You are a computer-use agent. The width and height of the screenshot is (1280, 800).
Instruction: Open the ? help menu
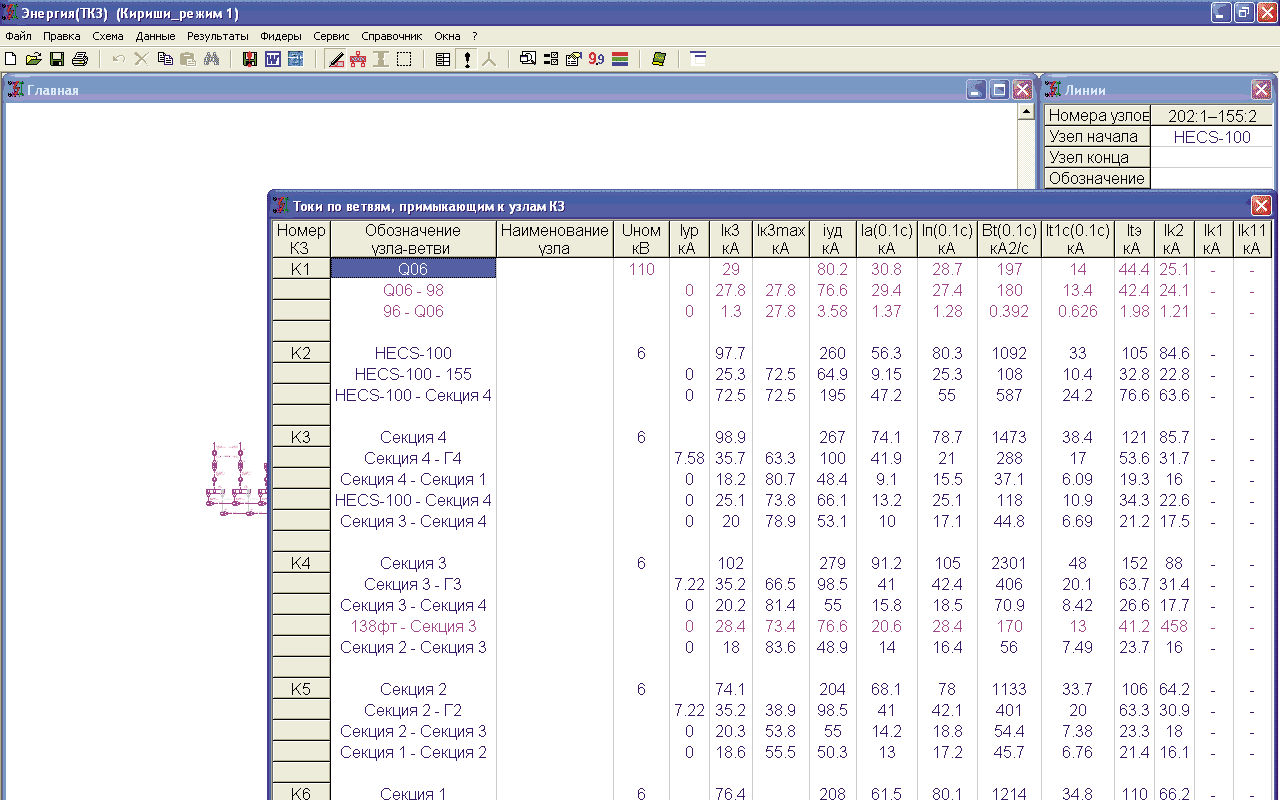coord(475,35)
